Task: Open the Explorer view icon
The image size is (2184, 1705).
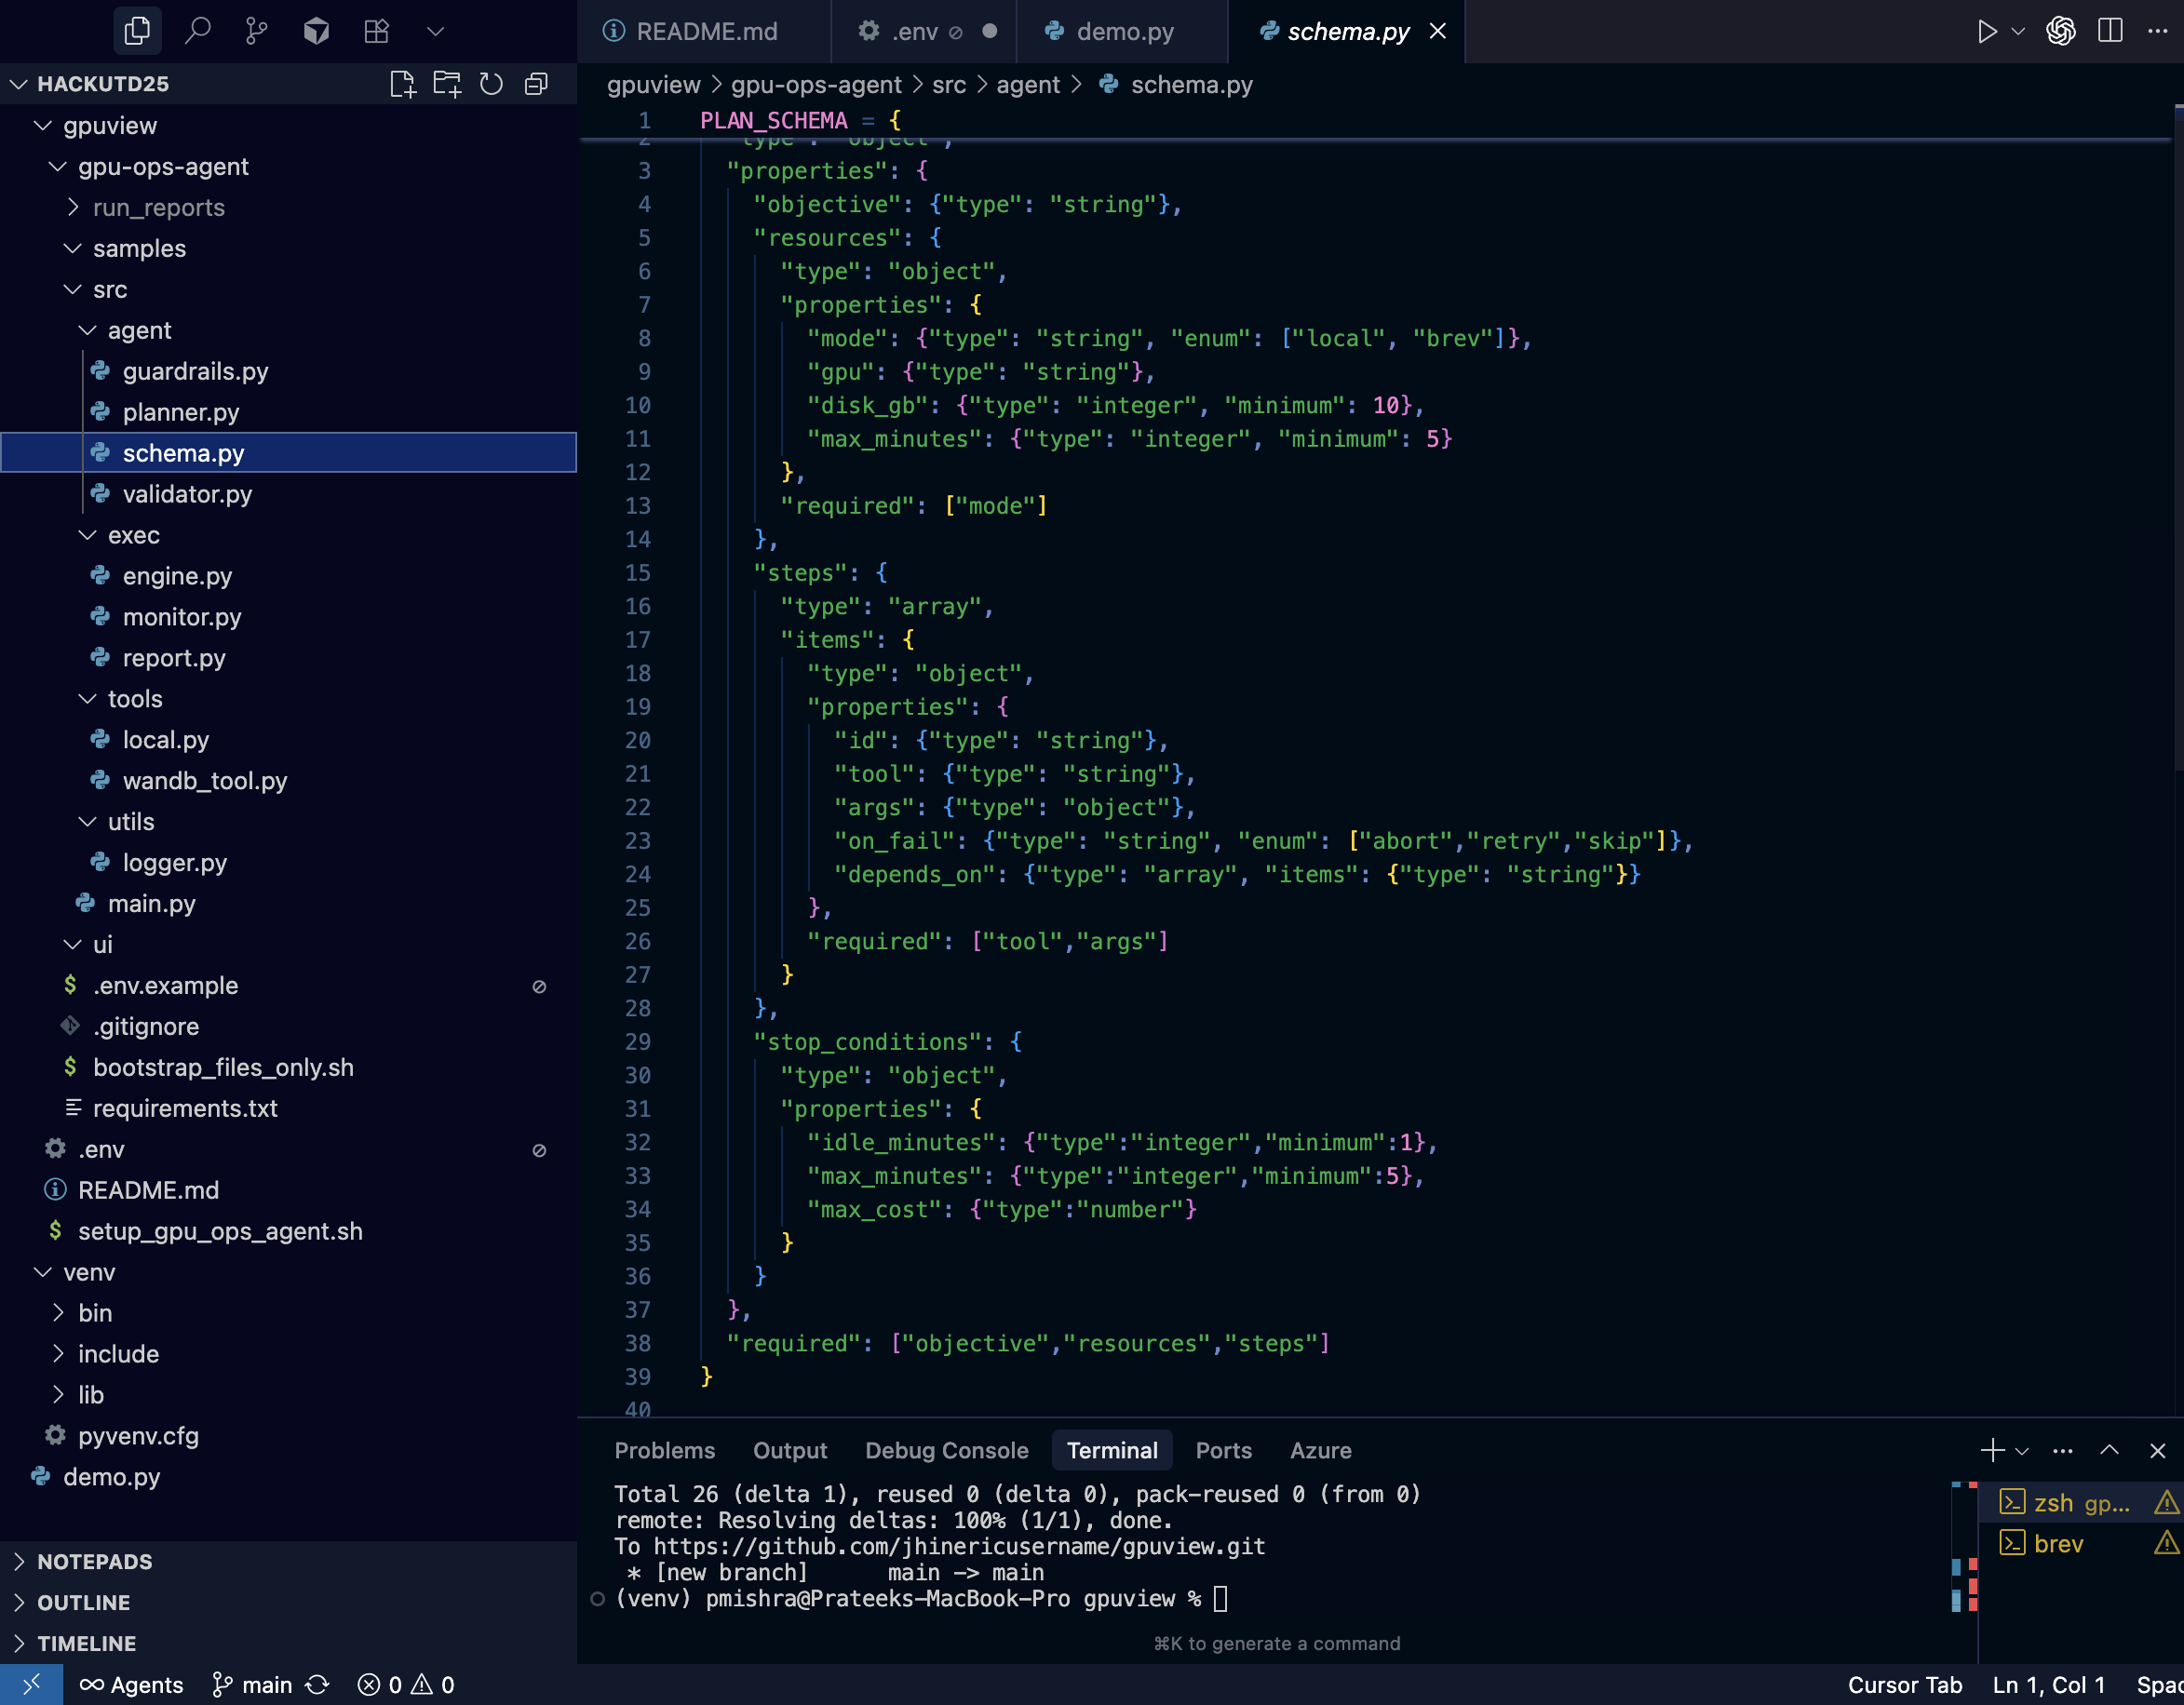Action: [x=137, y=31]
